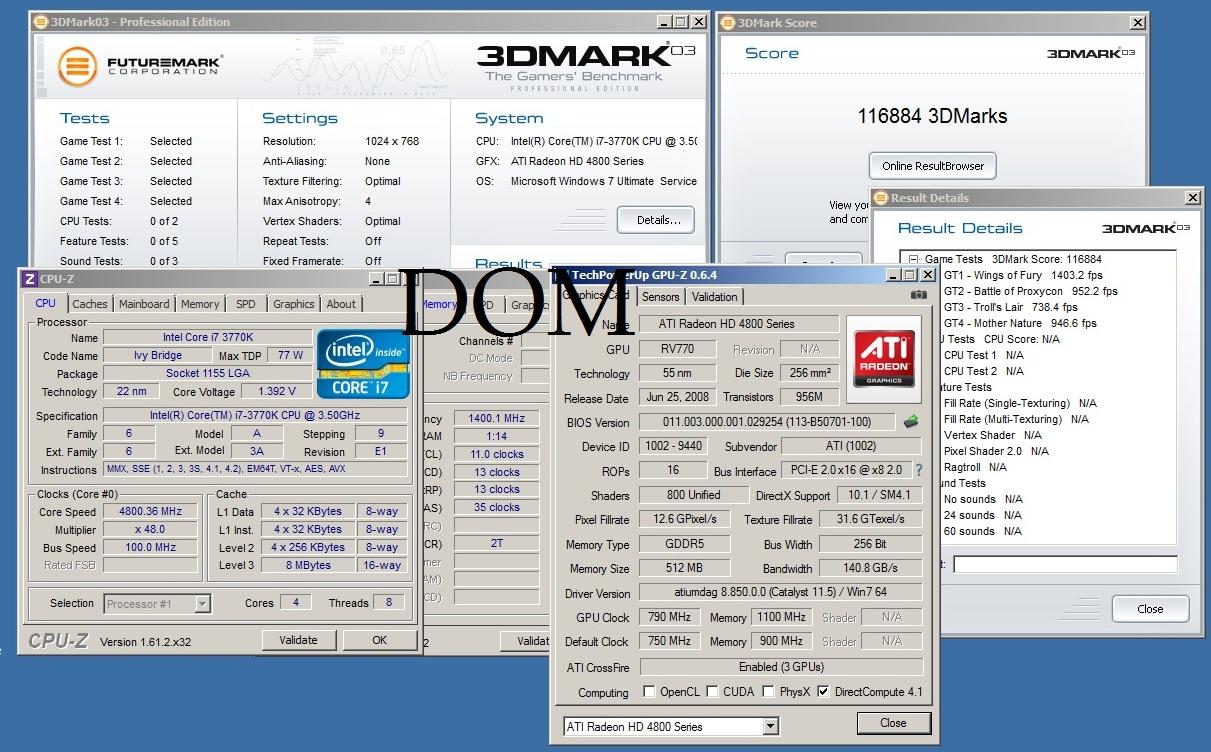1211x752 pixels.
Task: Click the Ragtroll result row
Action: tap(975, 467)
